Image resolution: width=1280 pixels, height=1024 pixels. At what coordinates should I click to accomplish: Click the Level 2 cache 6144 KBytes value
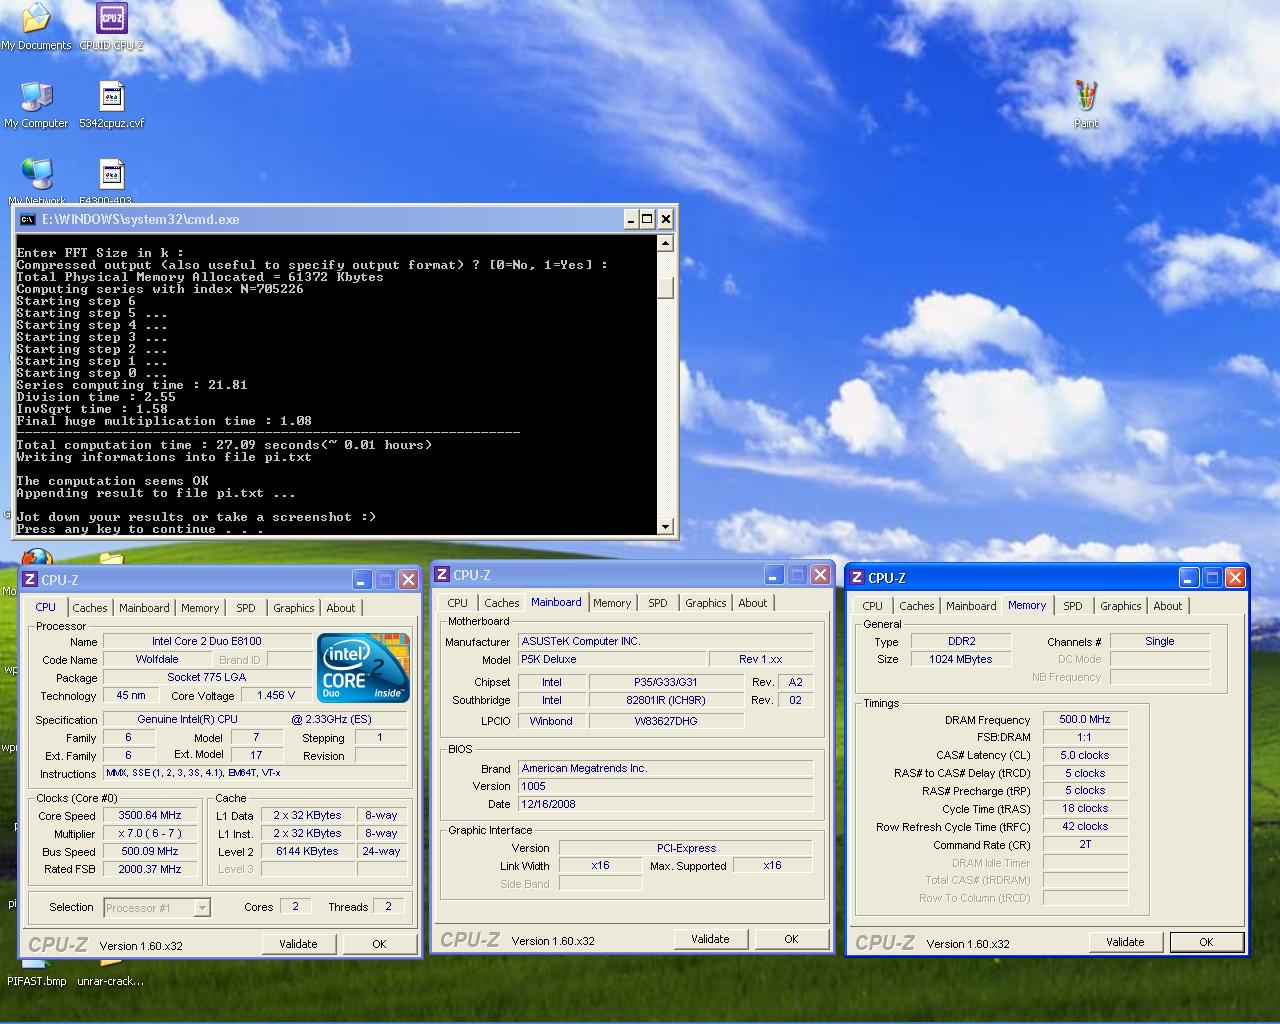[x=308, y=851]
